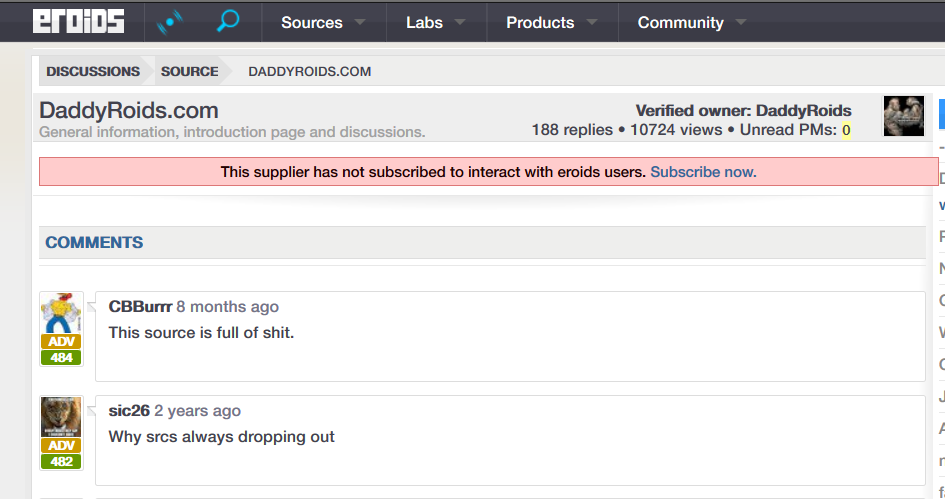This screenshot has width=945, height=499.
Task: Visit sic26's profile link
Action: [x=129, y=410]
